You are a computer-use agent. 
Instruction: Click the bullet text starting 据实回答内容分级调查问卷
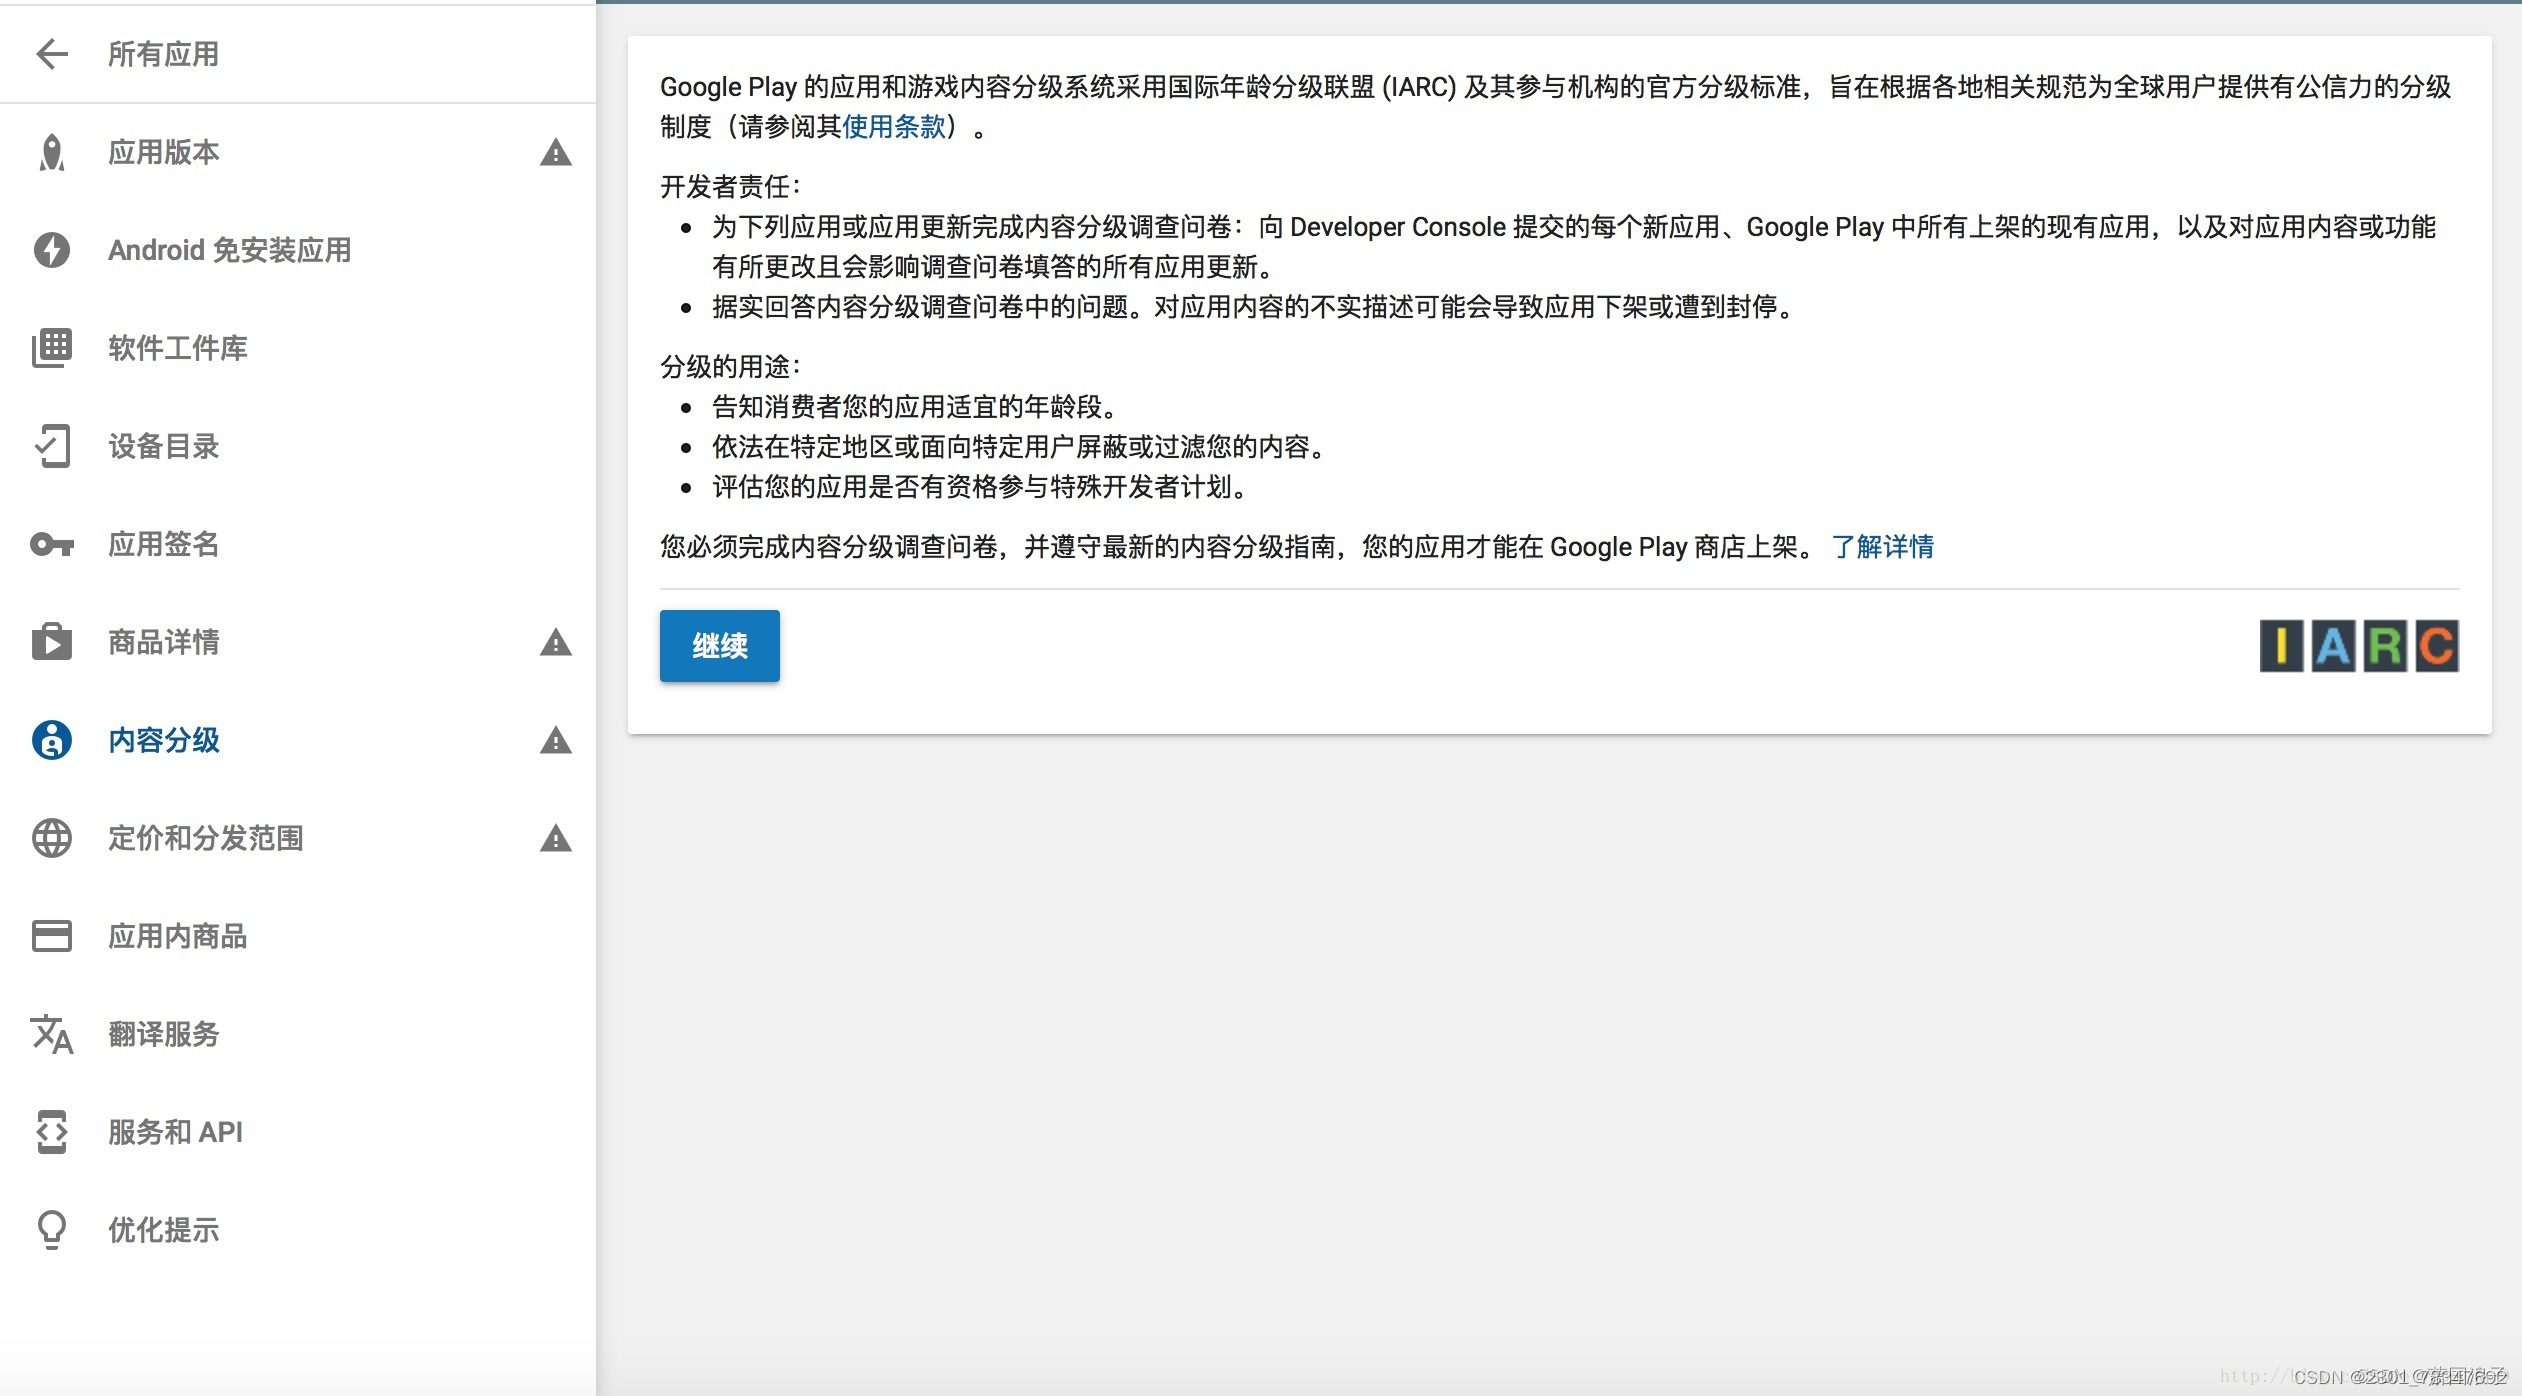(x=1252, y=307)
